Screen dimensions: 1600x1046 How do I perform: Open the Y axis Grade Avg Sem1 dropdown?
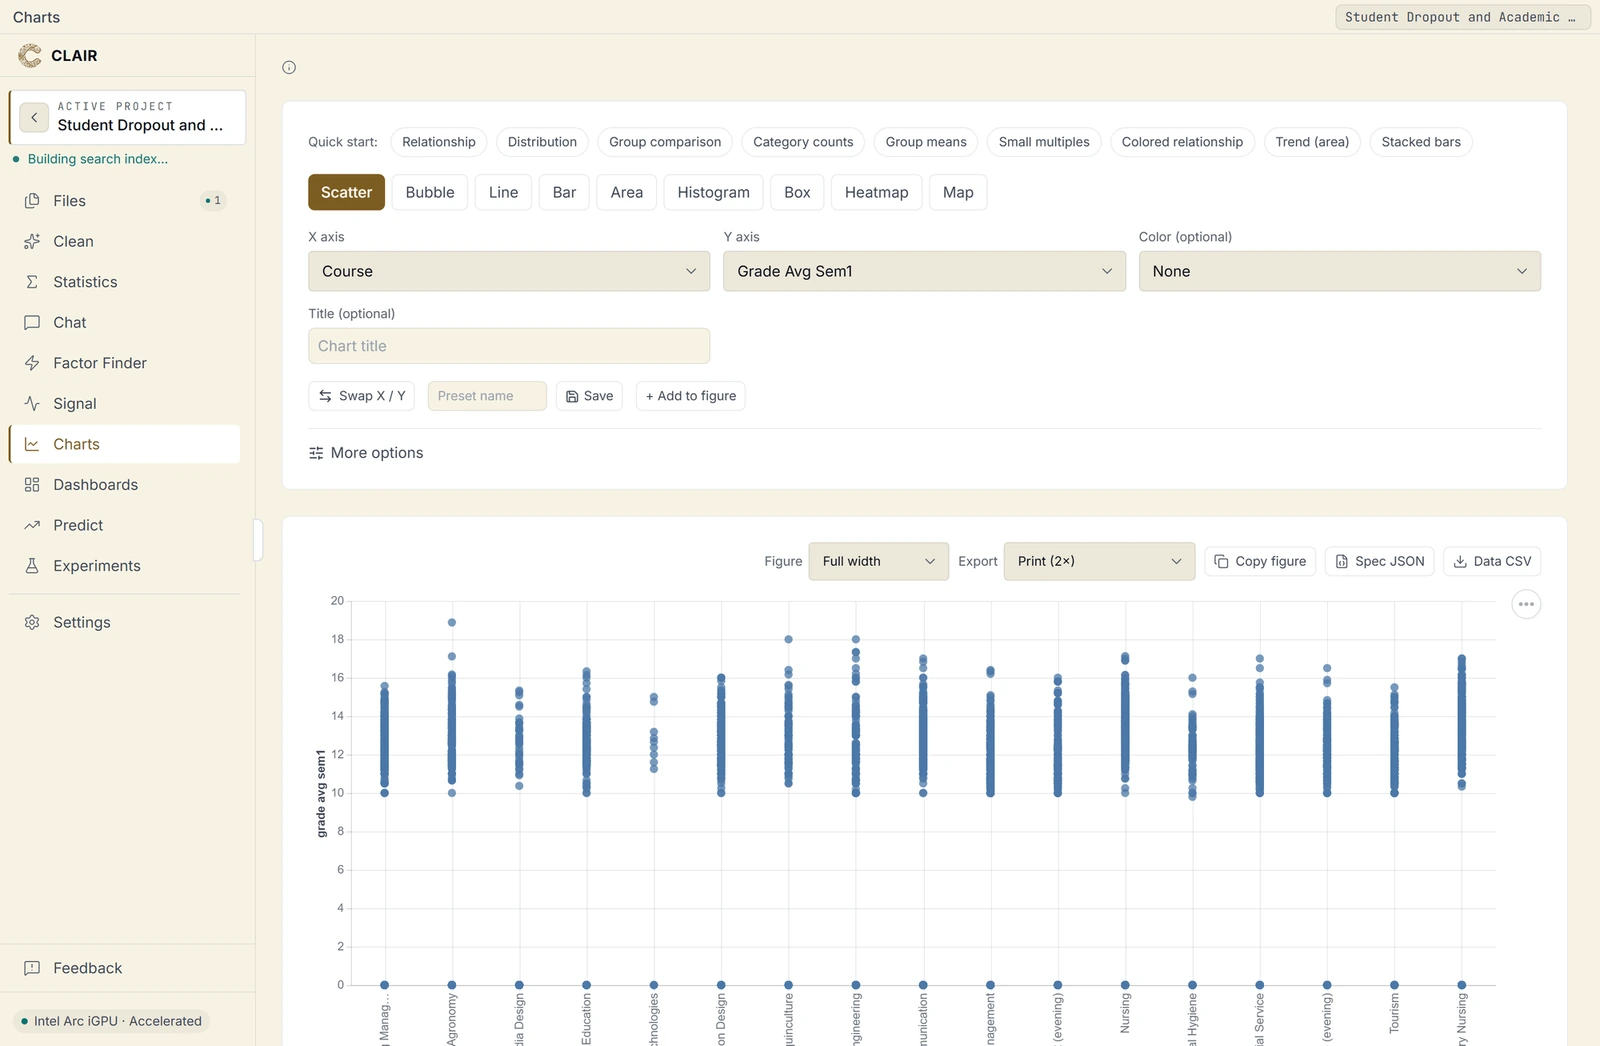point(924,271)
